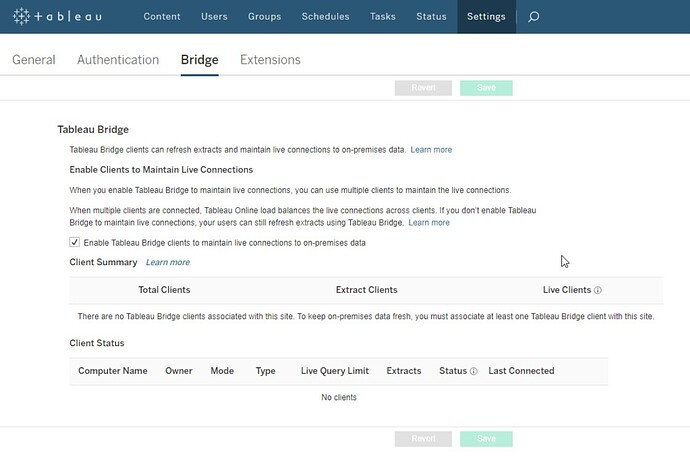Toggle Enable Tableau Bridge clients checkbox
The image size is (690, 471).
74,242
